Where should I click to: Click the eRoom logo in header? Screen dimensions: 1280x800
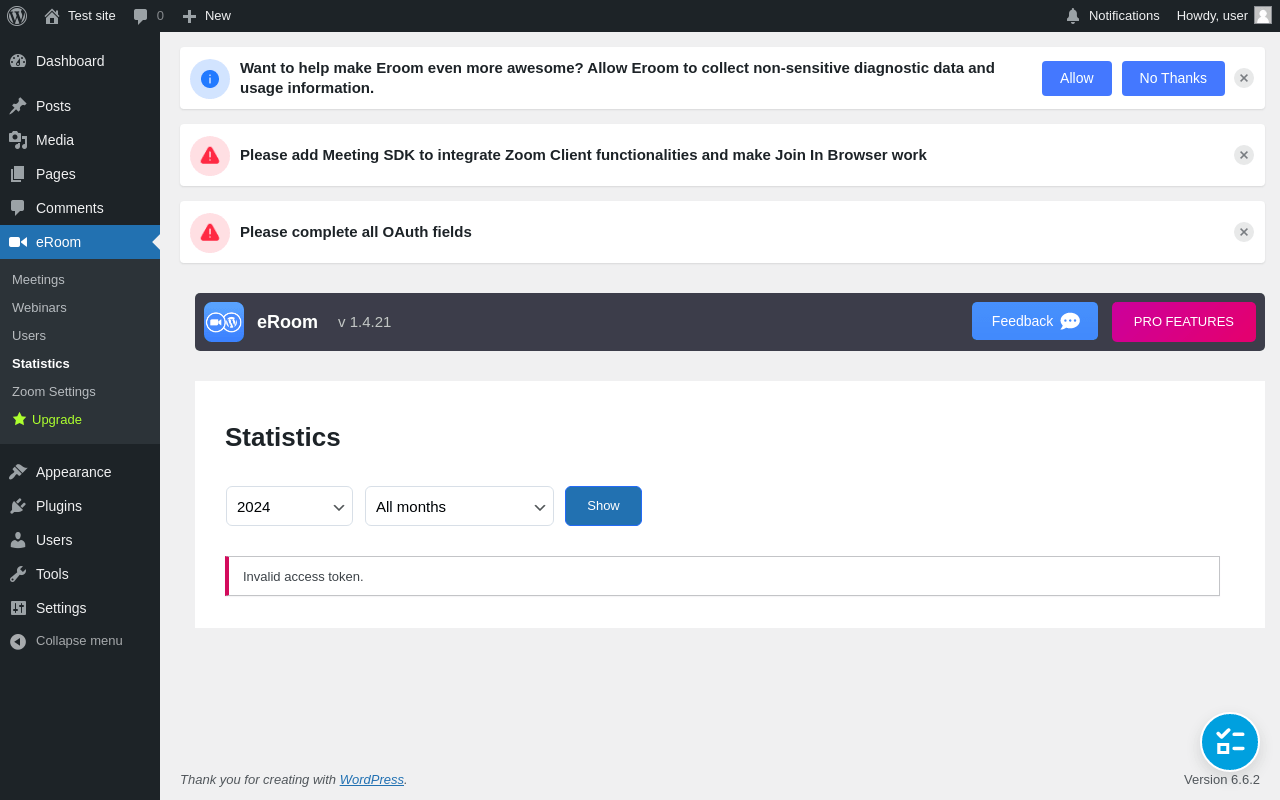[224, 322]
